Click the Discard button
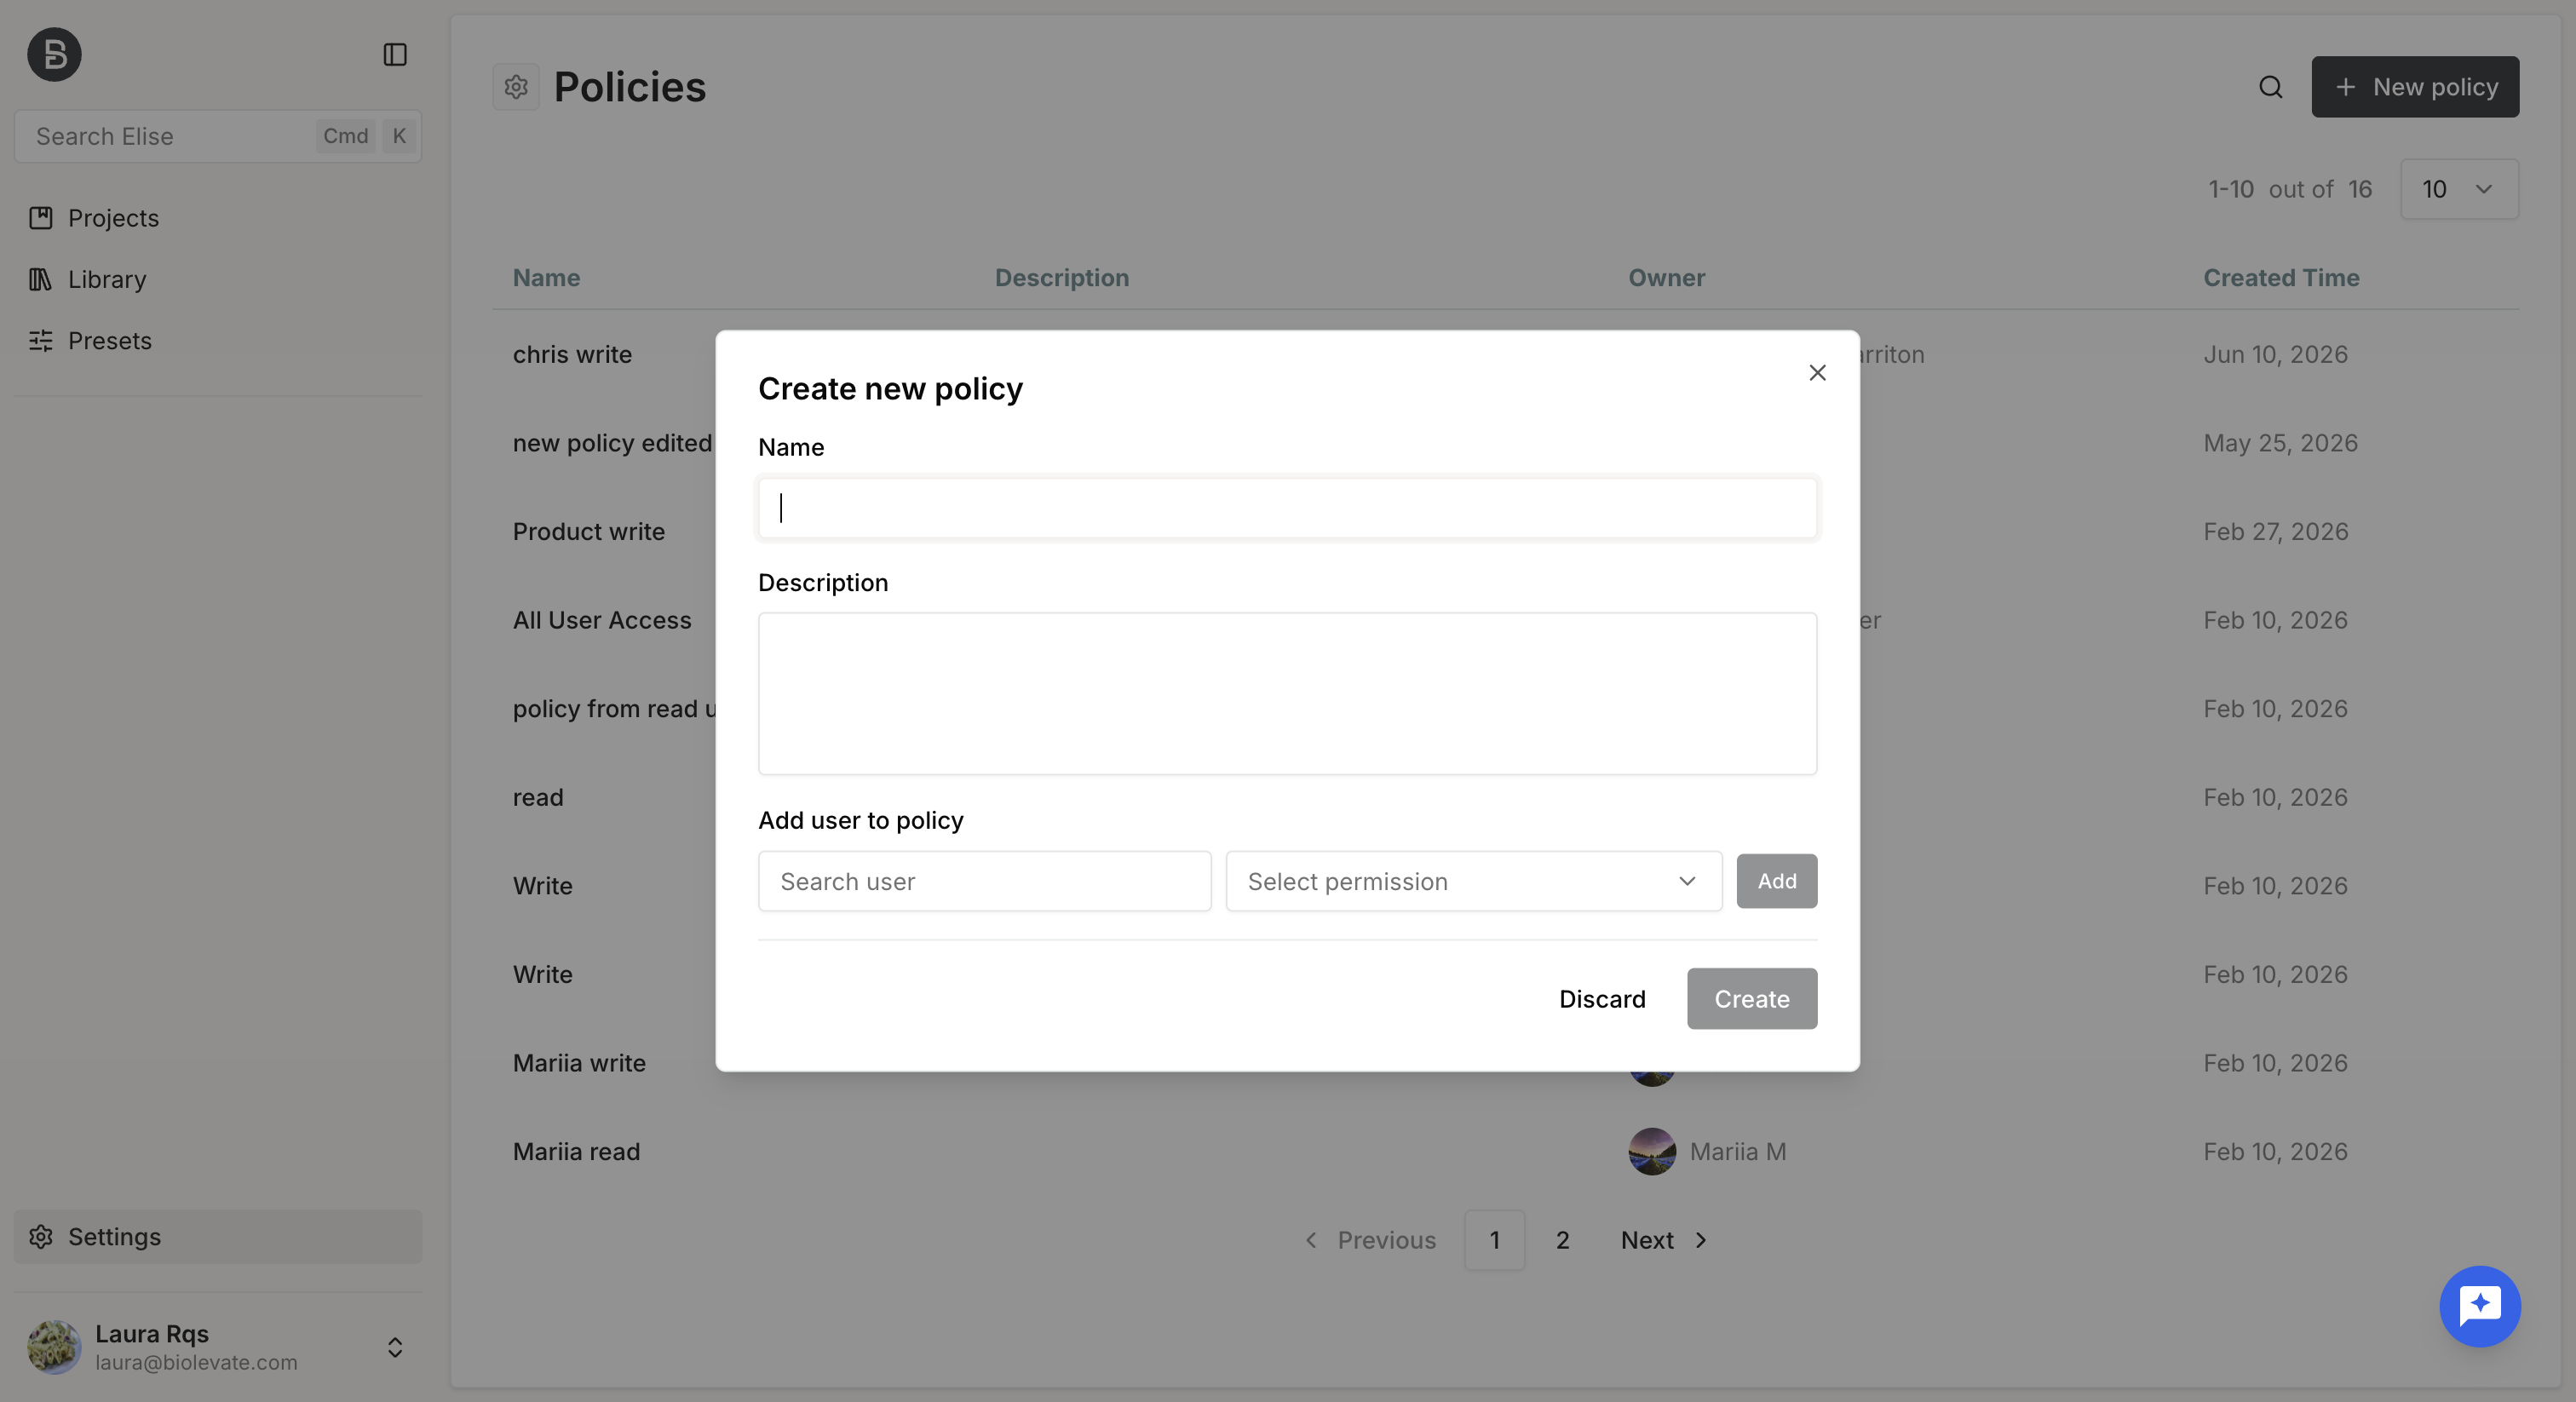This screenshot has height=1402, width=2576. [x=1602, y=999]
